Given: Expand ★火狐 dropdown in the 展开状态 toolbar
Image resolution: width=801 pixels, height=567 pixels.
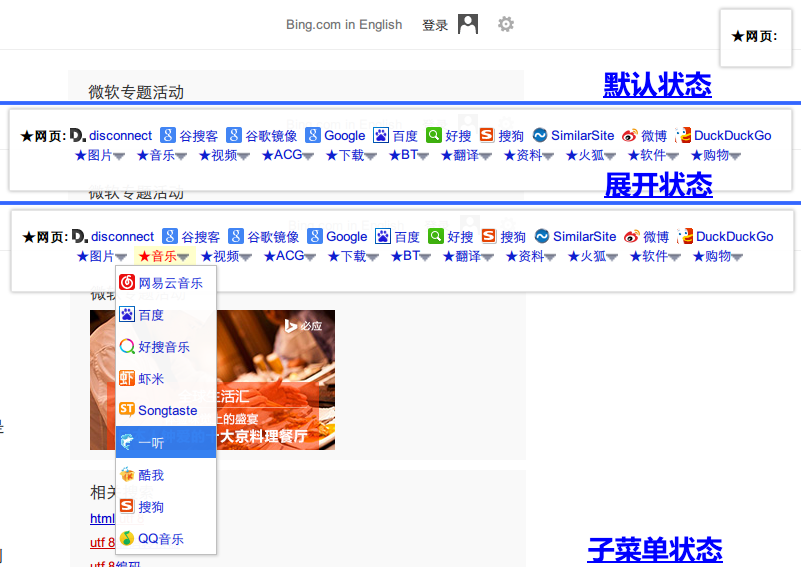Looking at the screenshot, I should pyautogui.click(x=591, y=155).
